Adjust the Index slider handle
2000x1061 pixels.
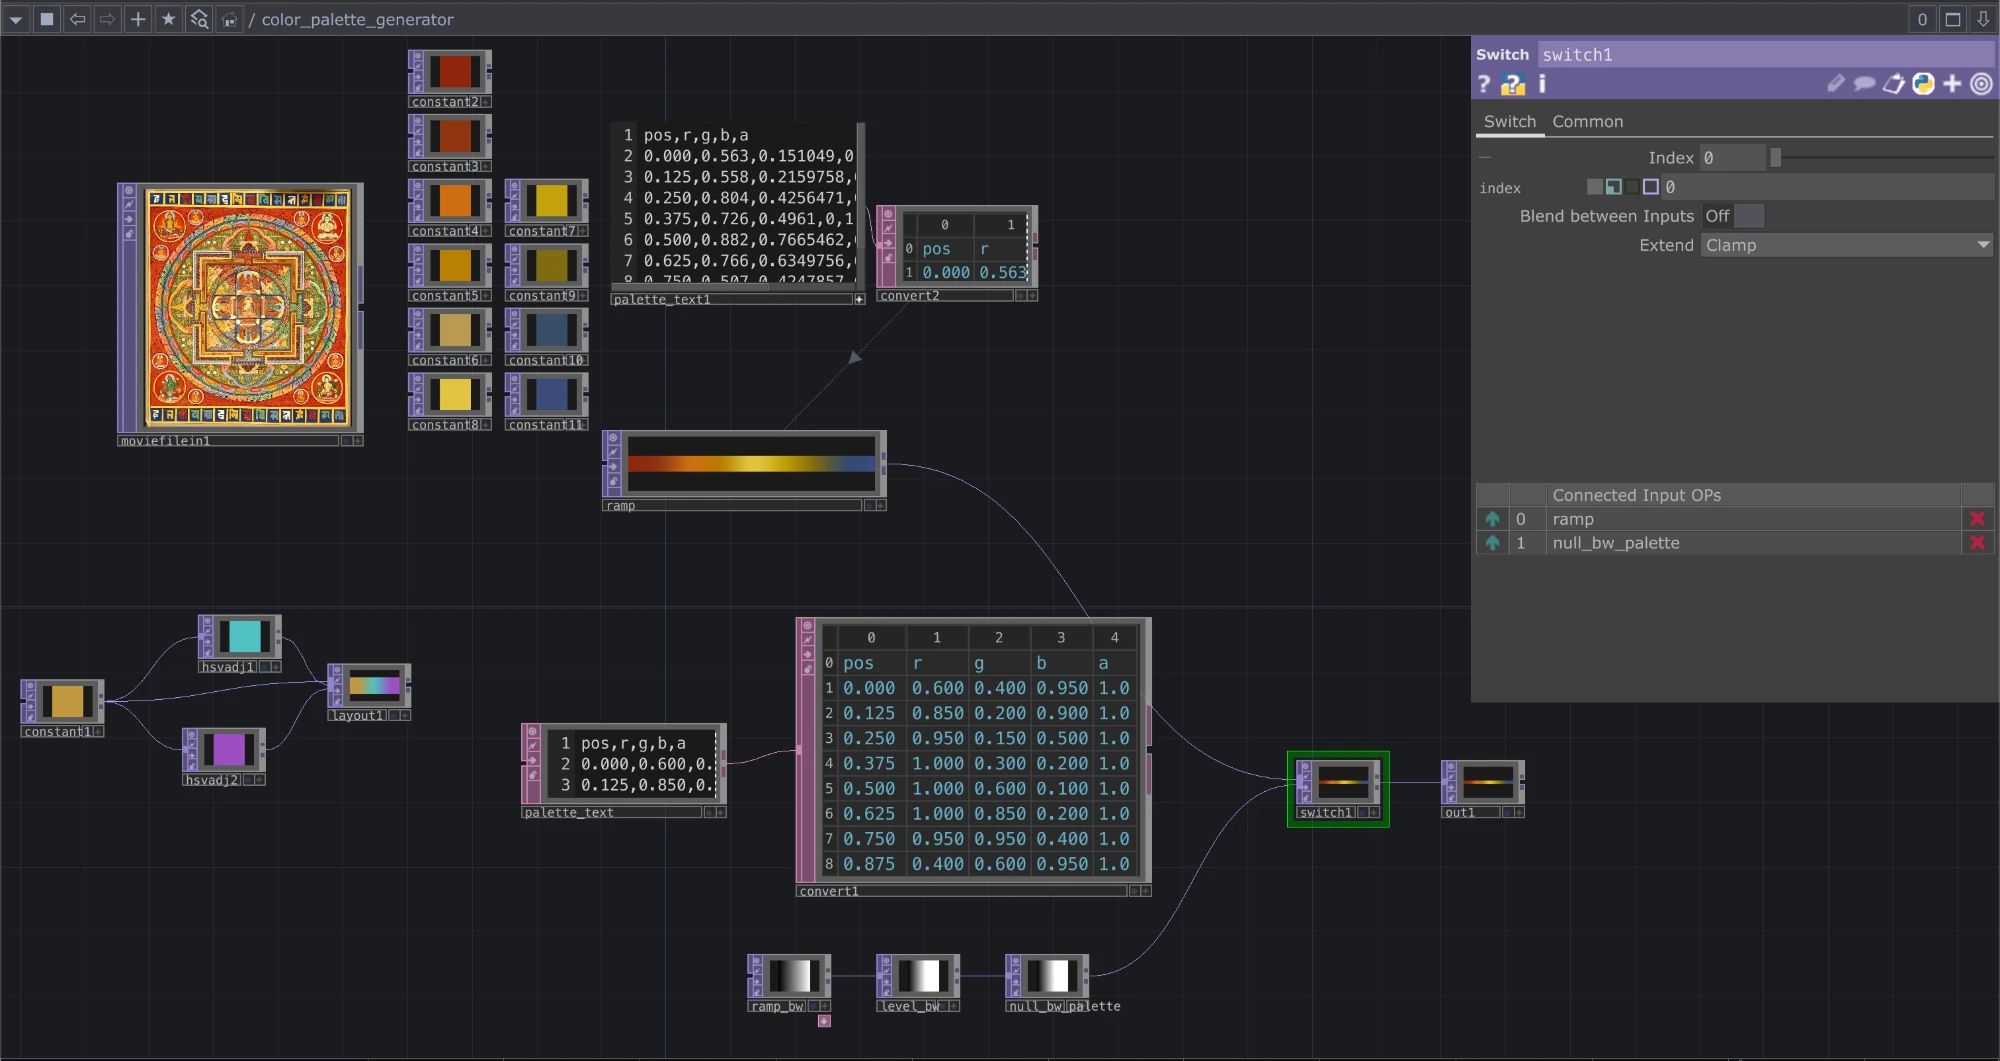[x=1775, y=157]
